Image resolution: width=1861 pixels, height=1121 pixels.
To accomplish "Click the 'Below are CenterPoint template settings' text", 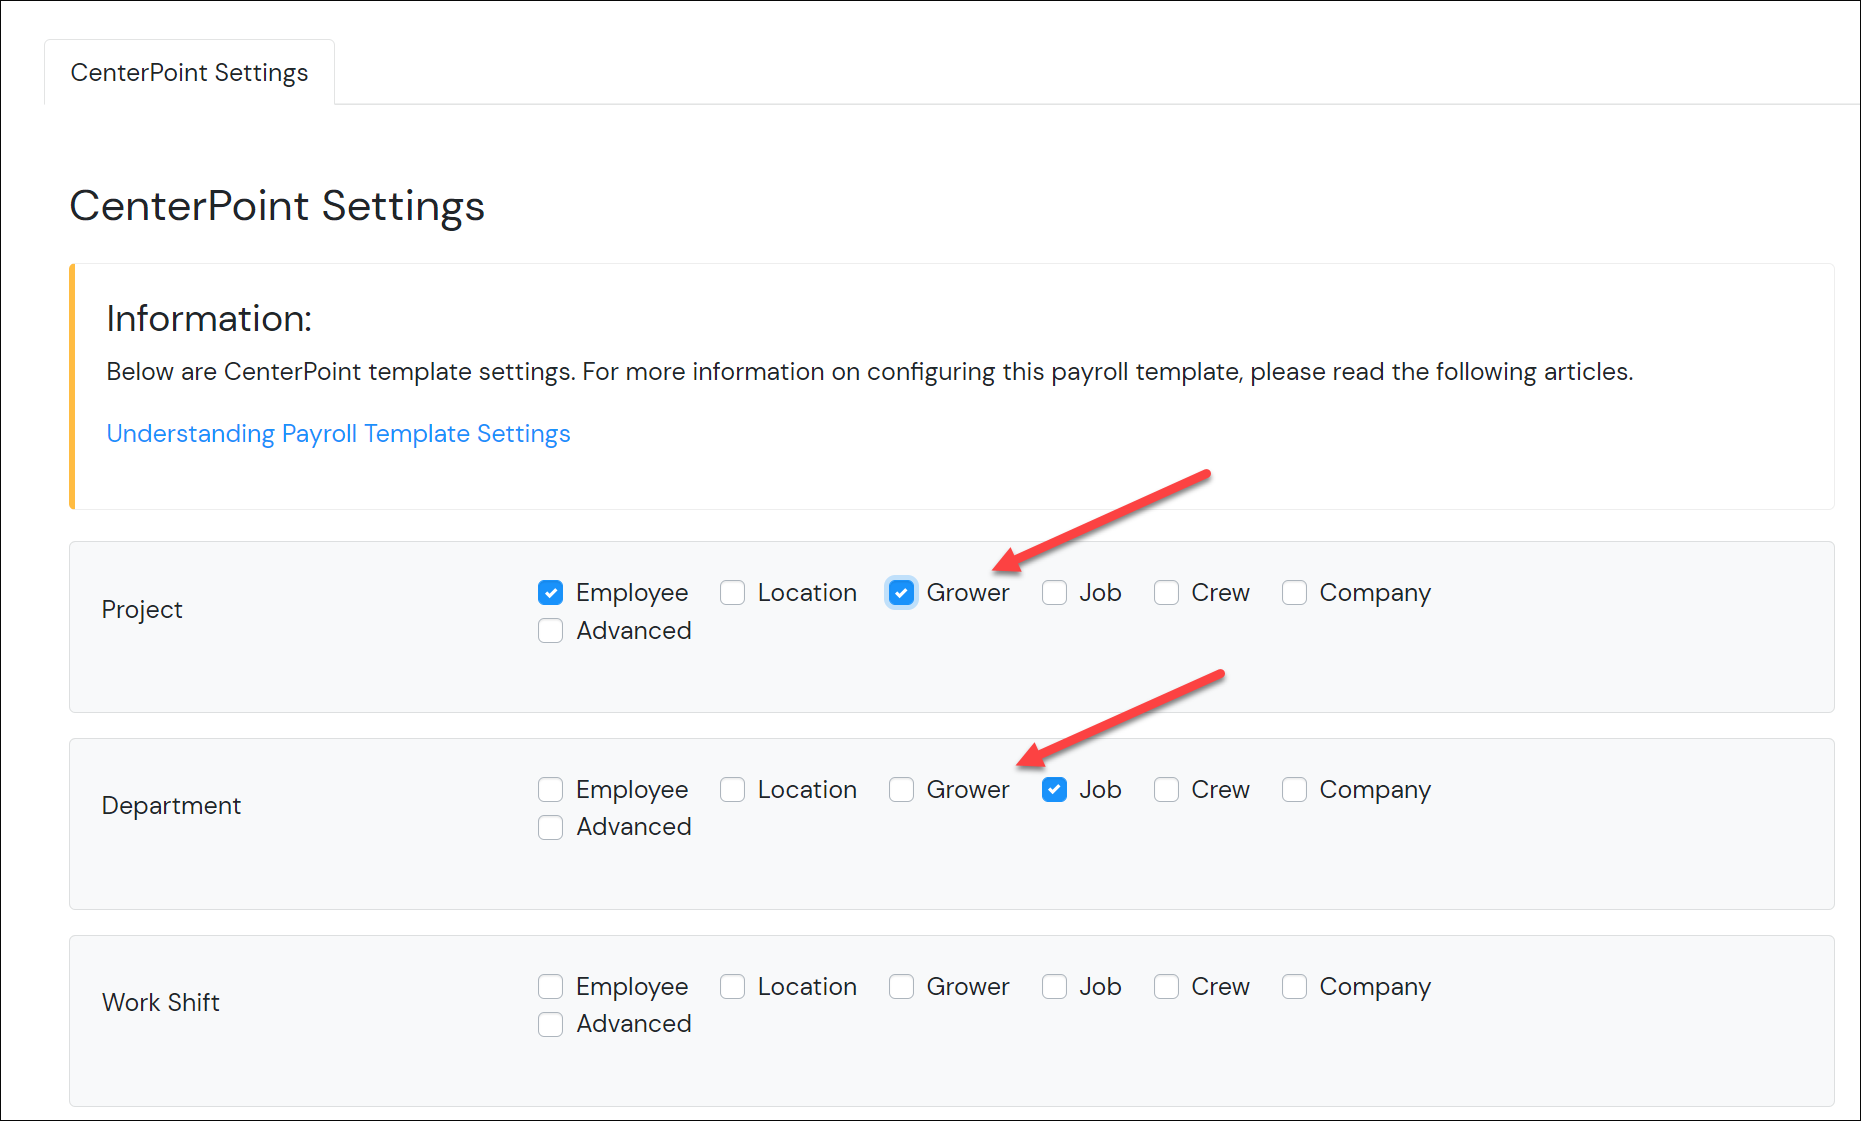I will pos(870,372).
